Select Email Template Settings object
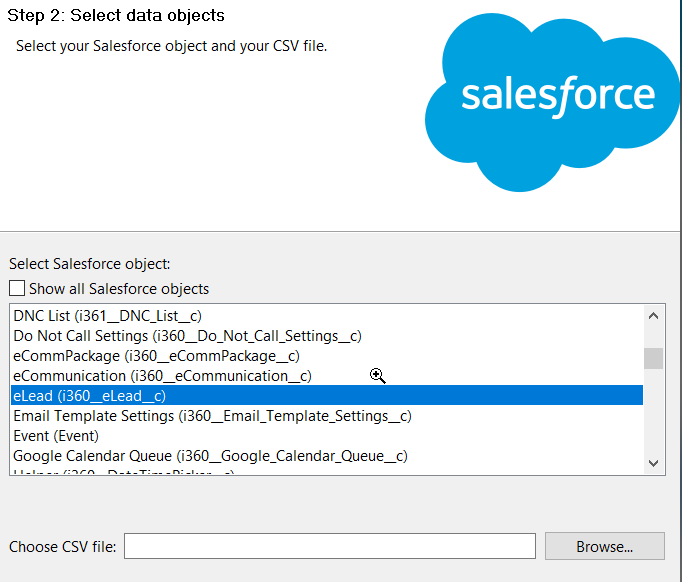Screen dimensions: 682x582 point(327,416)
